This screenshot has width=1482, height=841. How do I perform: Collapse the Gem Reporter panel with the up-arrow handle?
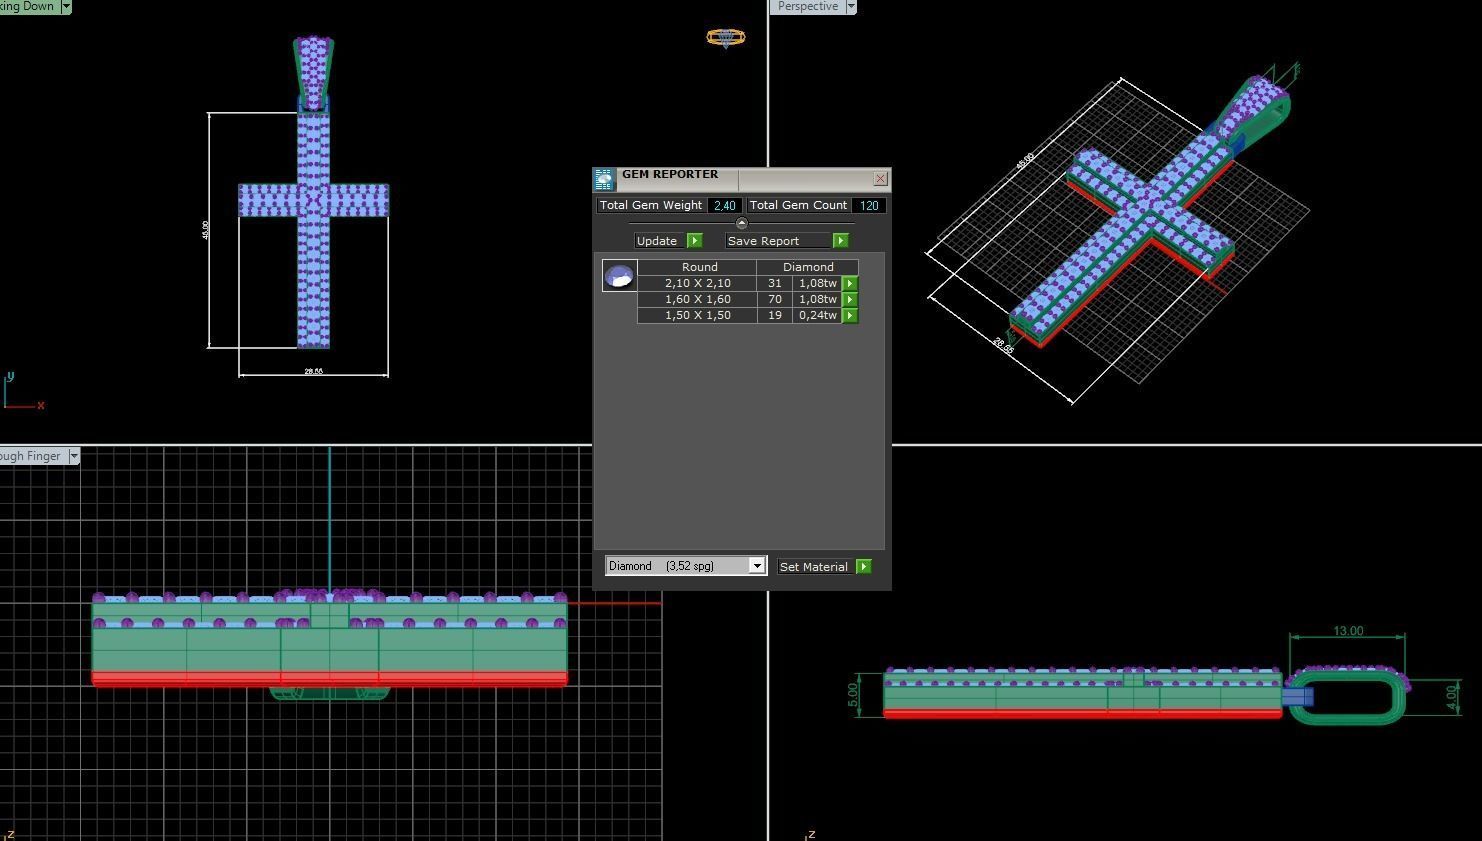tap(741, 223)
